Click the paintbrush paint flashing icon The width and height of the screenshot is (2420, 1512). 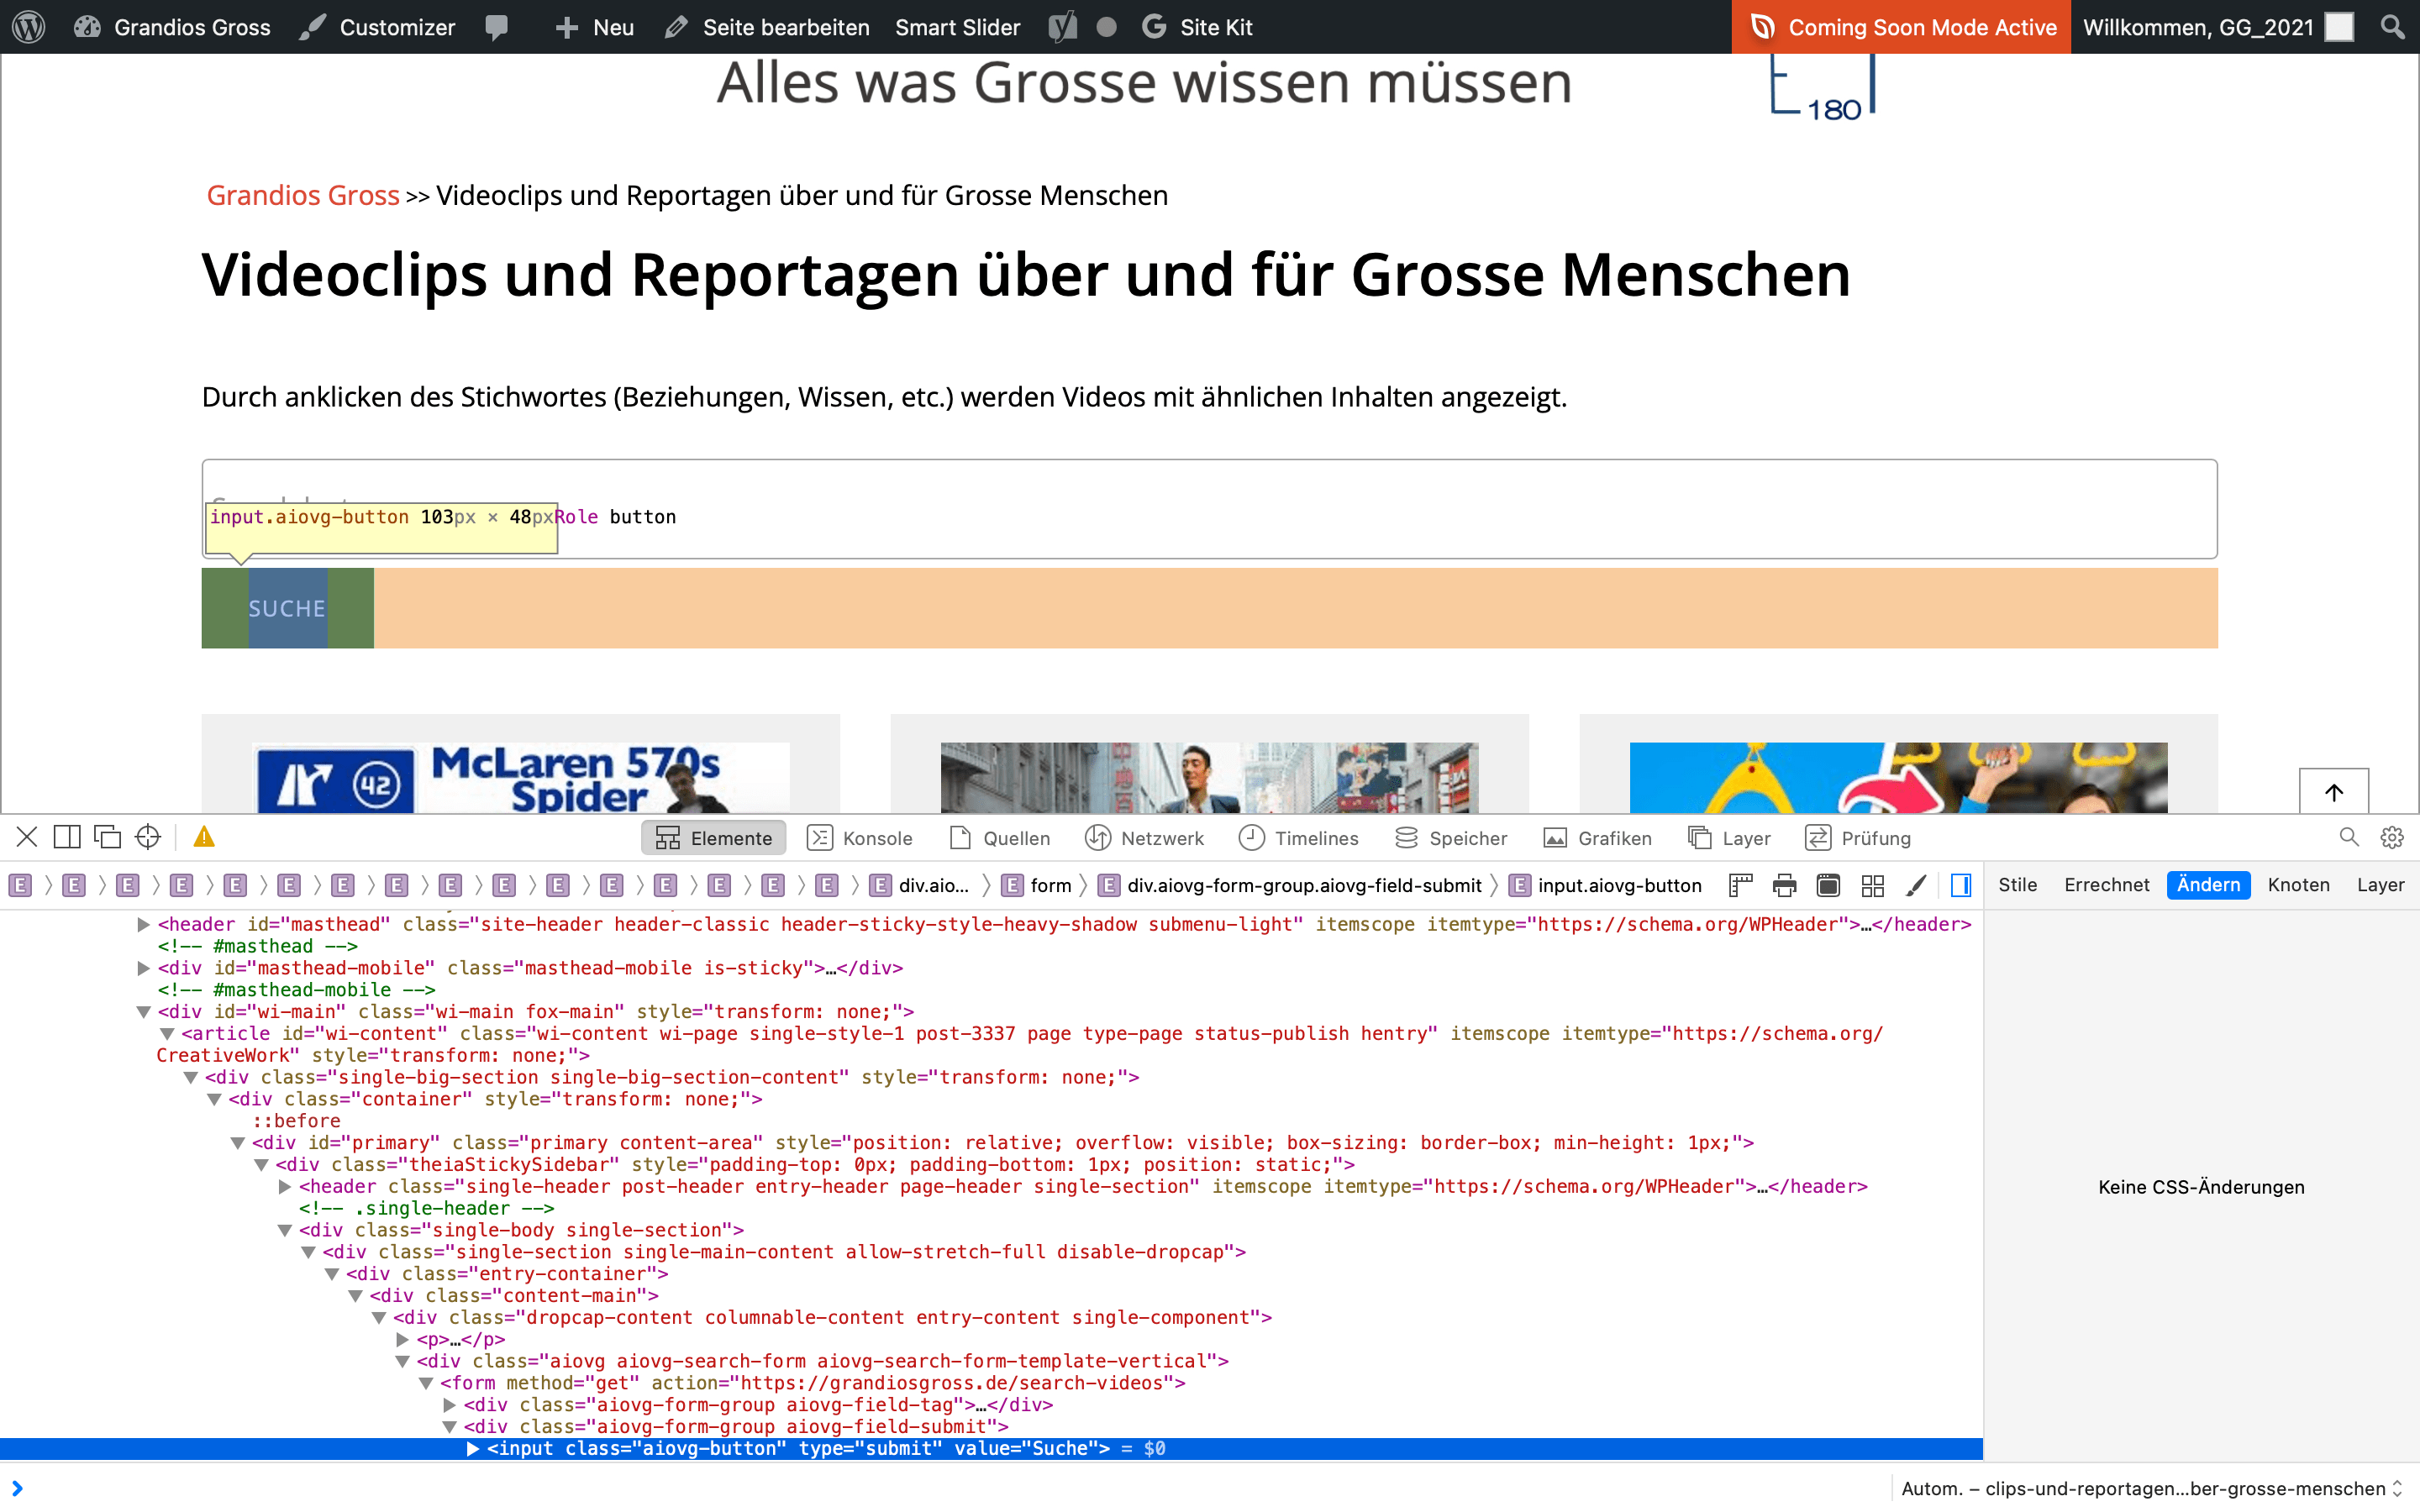click(1916, 885)
